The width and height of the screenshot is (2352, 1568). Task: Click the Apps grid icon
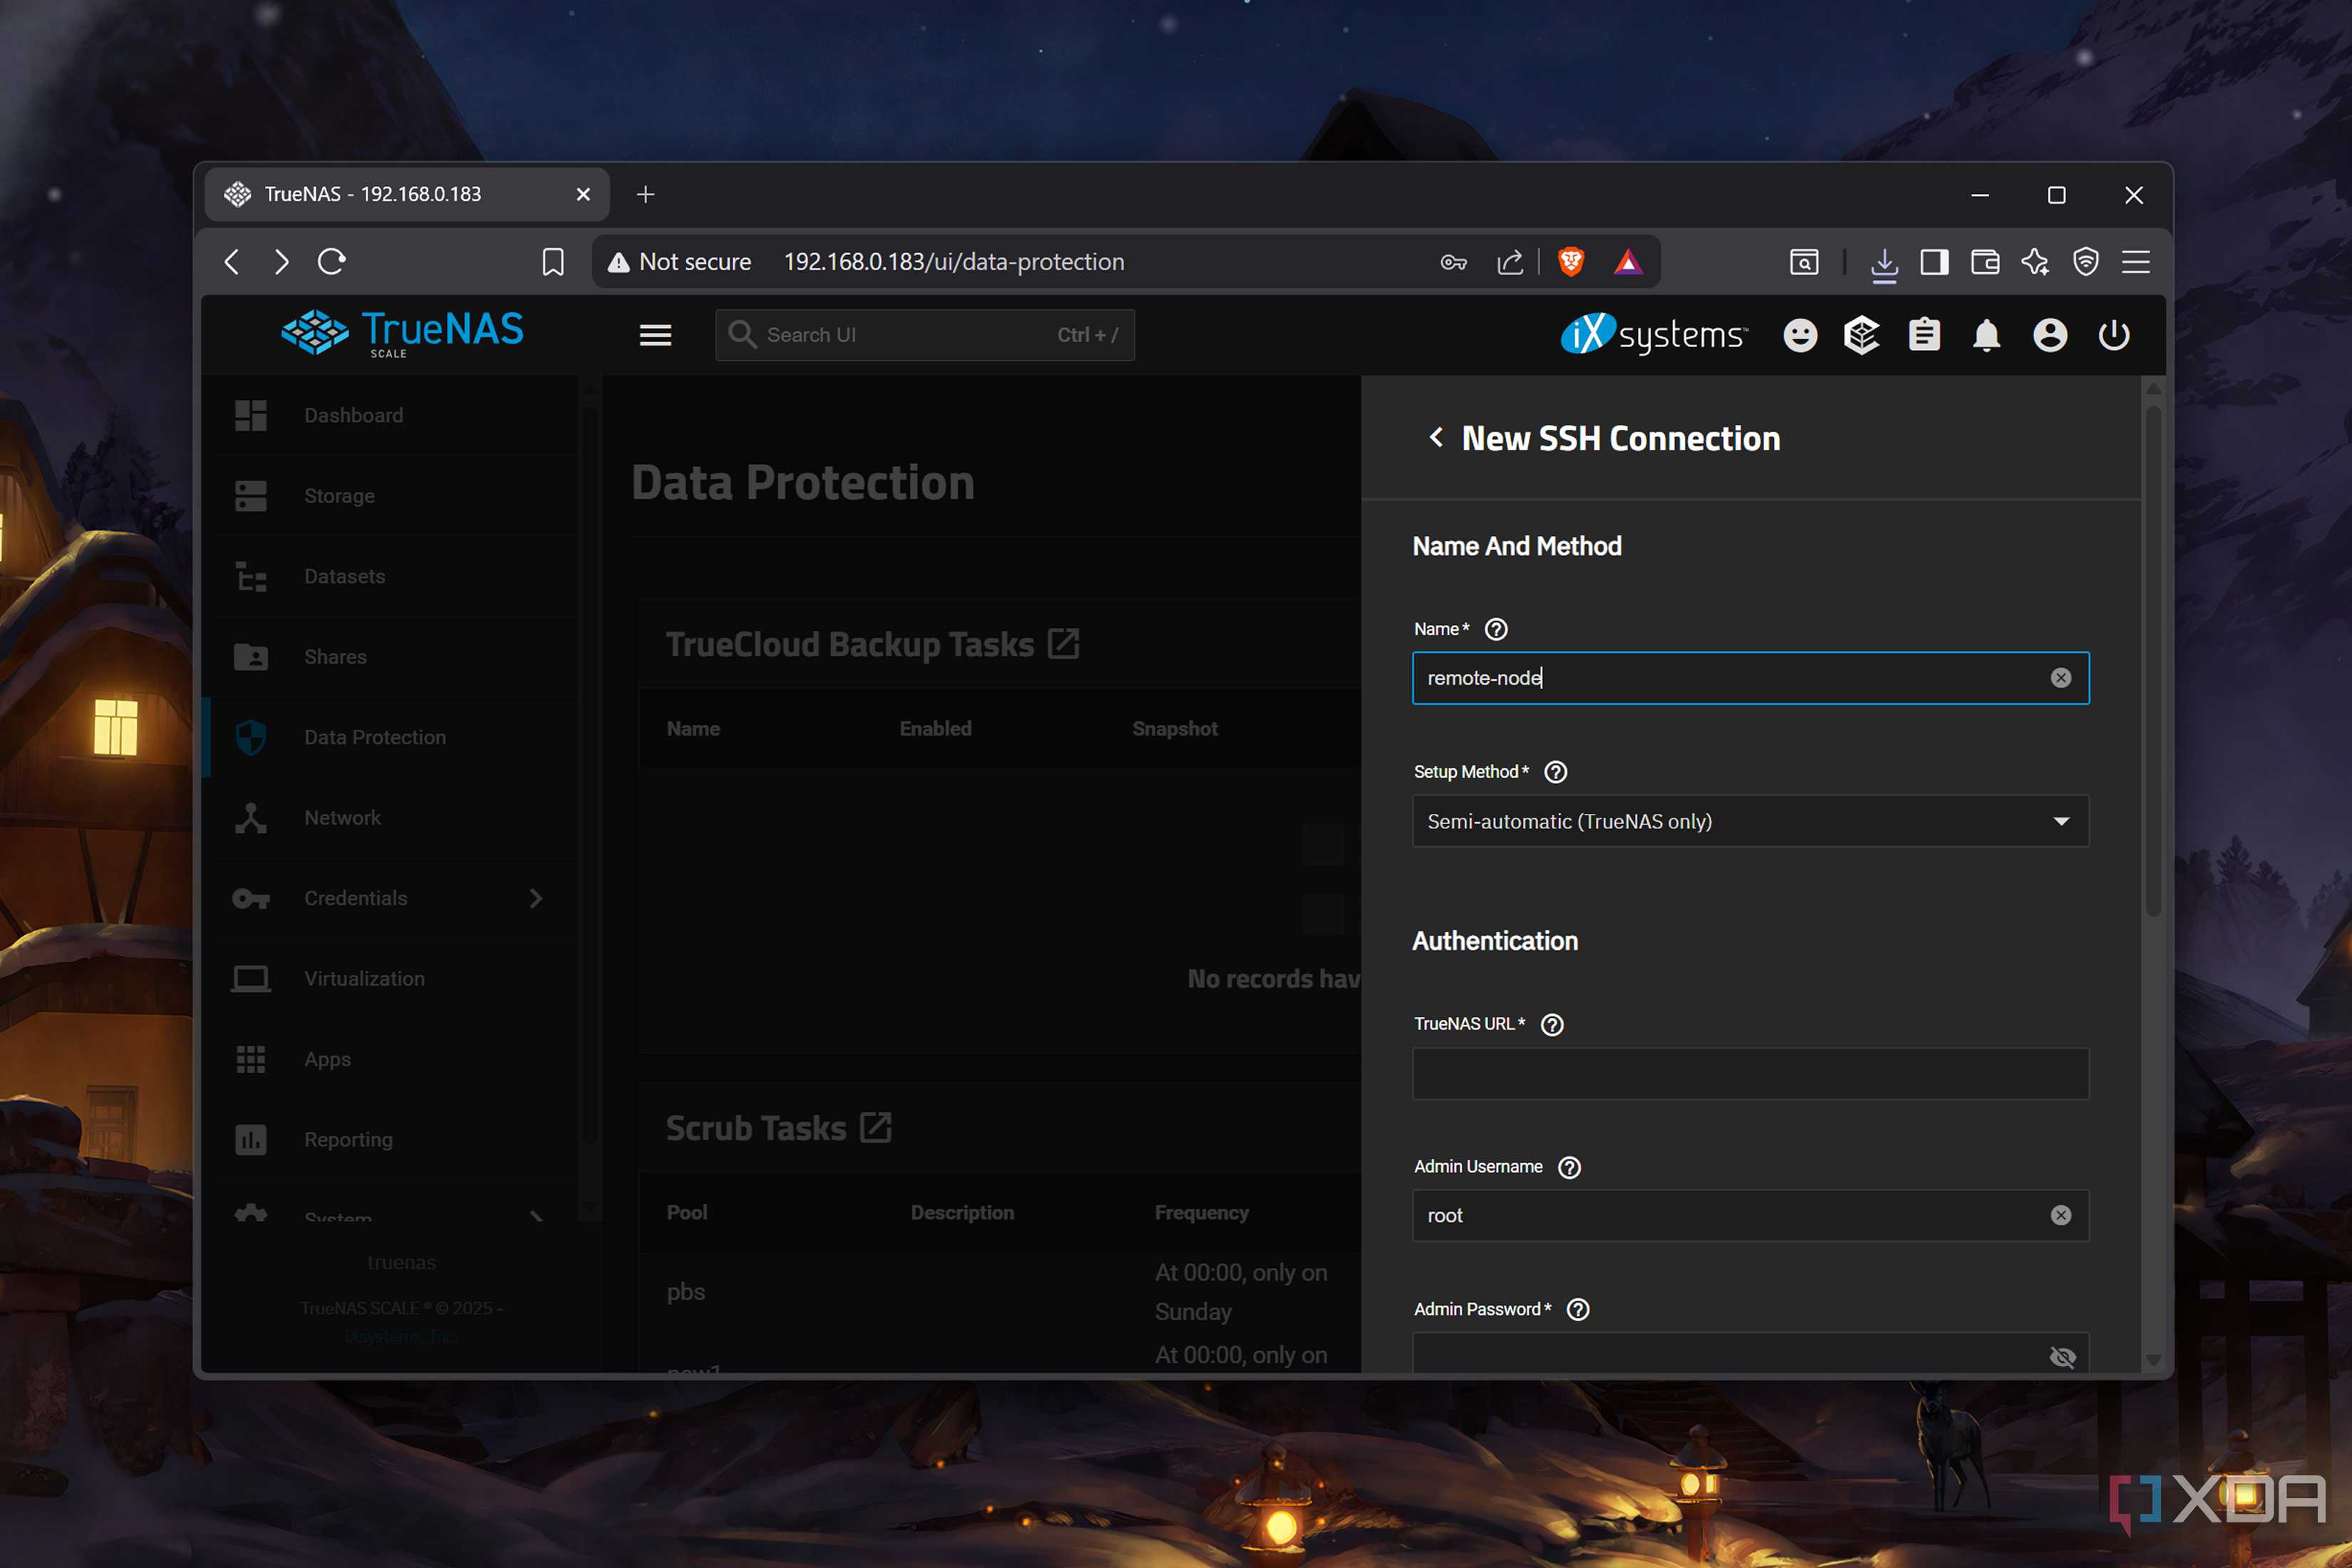pyautogui.click(x=250, y=1059)
